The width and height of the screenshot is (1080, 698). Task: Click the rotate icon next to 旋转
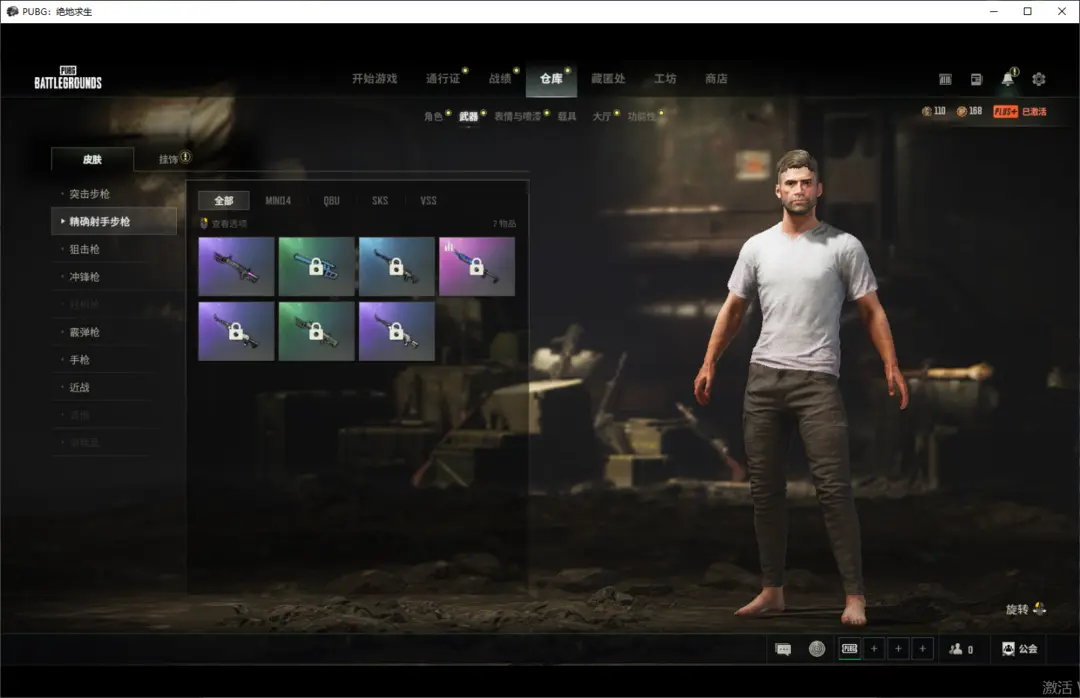click(1039, 609)
